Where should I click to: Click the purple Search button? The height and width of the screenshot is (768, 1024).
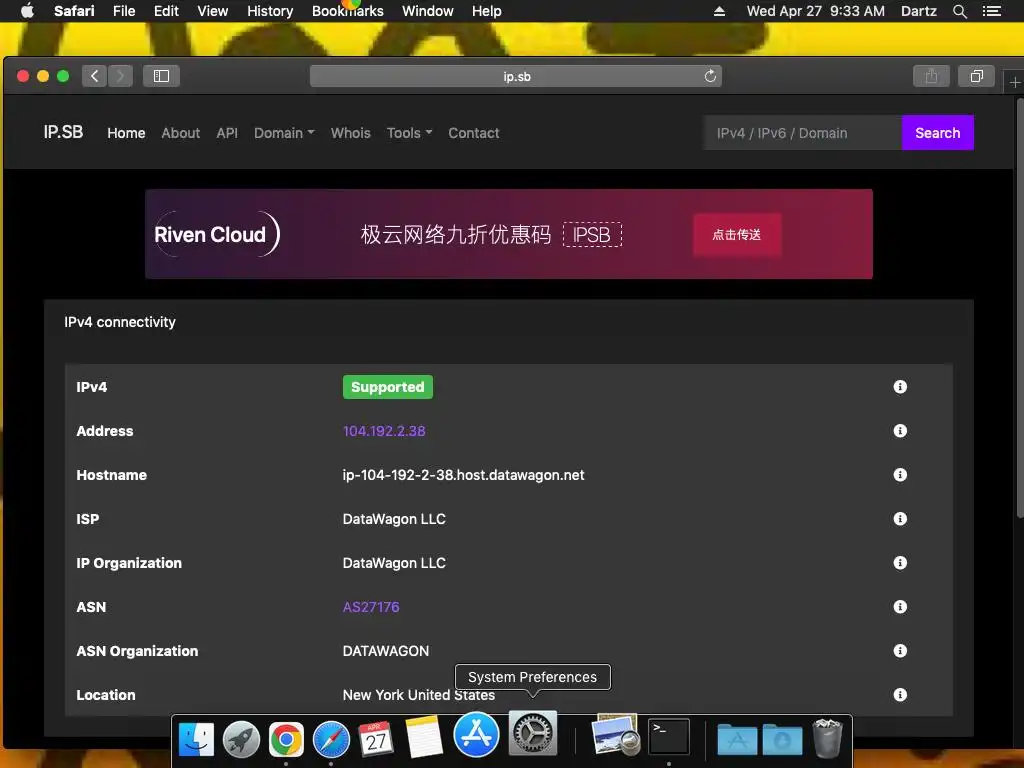938,133
